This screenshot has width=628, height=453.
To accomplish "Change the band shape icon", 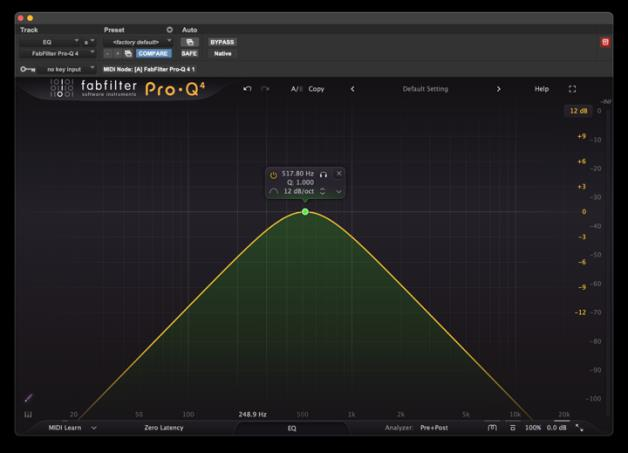I will tap(274, 191).
